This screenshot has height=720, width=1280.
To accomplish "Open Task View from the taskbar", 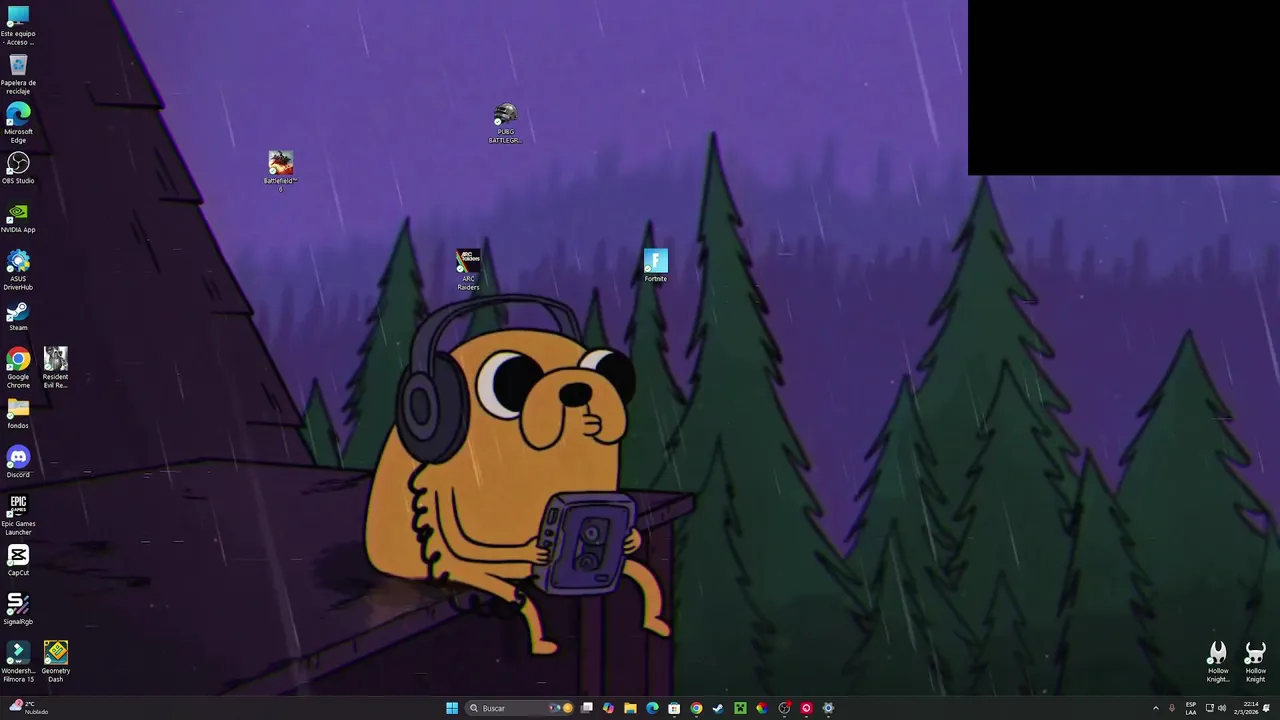I will 587,708.
